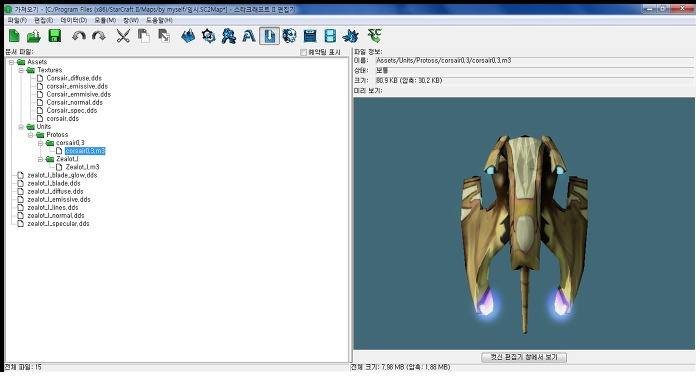The height and width of the screenshot is (376, 700).
Task: Open the Trigger editor gear icon
Action: tap(208, 36)
